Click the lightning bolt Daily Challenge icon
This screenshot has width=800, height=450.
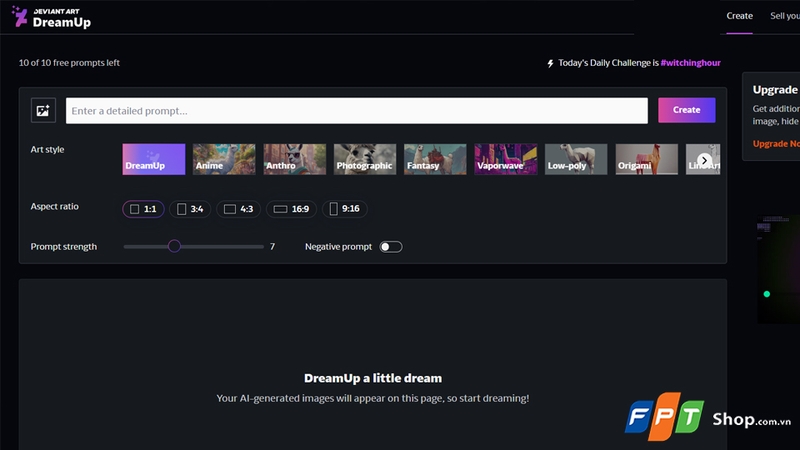550,63
